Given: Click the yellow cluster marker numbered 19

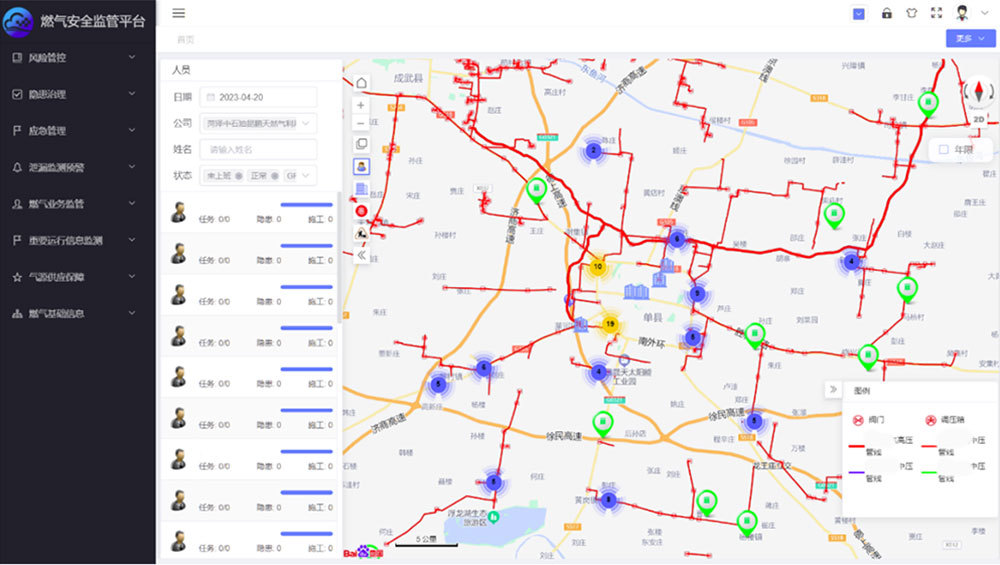Looking at the screenshot, I should [x=610, y=325].
